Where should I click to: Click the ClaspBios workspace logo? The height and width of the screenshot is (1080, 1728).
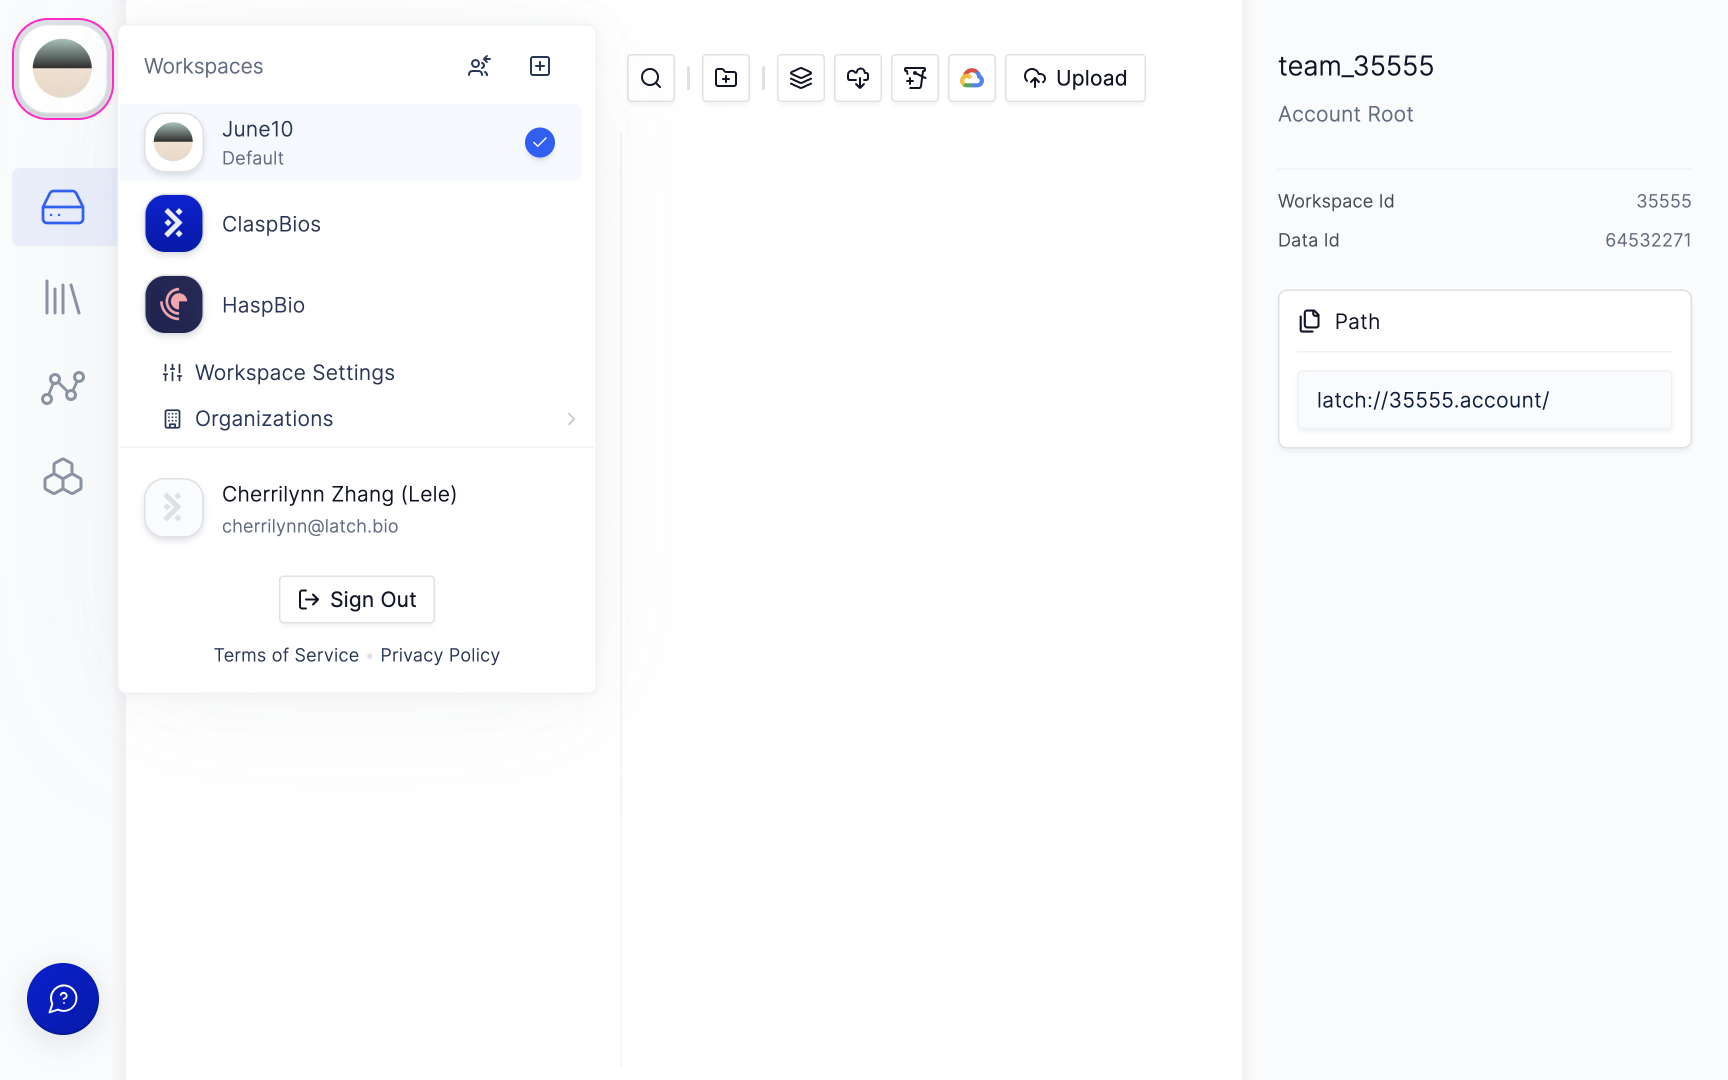[174, 224]
